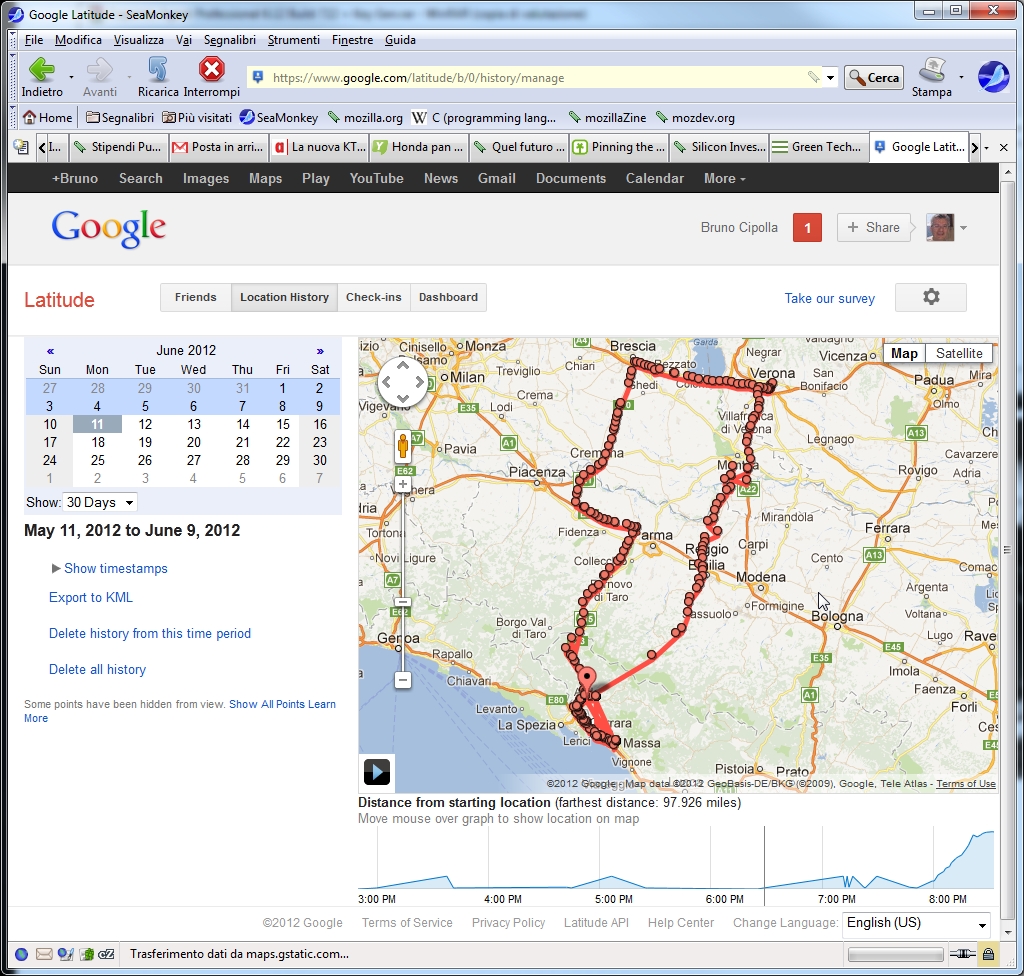Expand Show timestamps
The height and width of the screenshot is (976, 1024).
[109, 568]
